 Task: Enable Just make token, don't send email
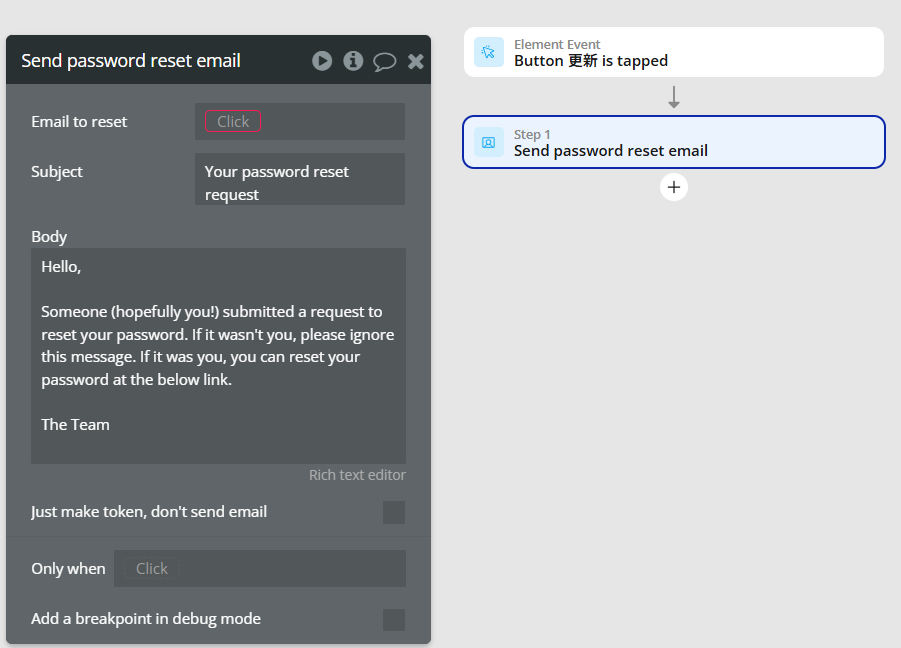tap(394, 512)
